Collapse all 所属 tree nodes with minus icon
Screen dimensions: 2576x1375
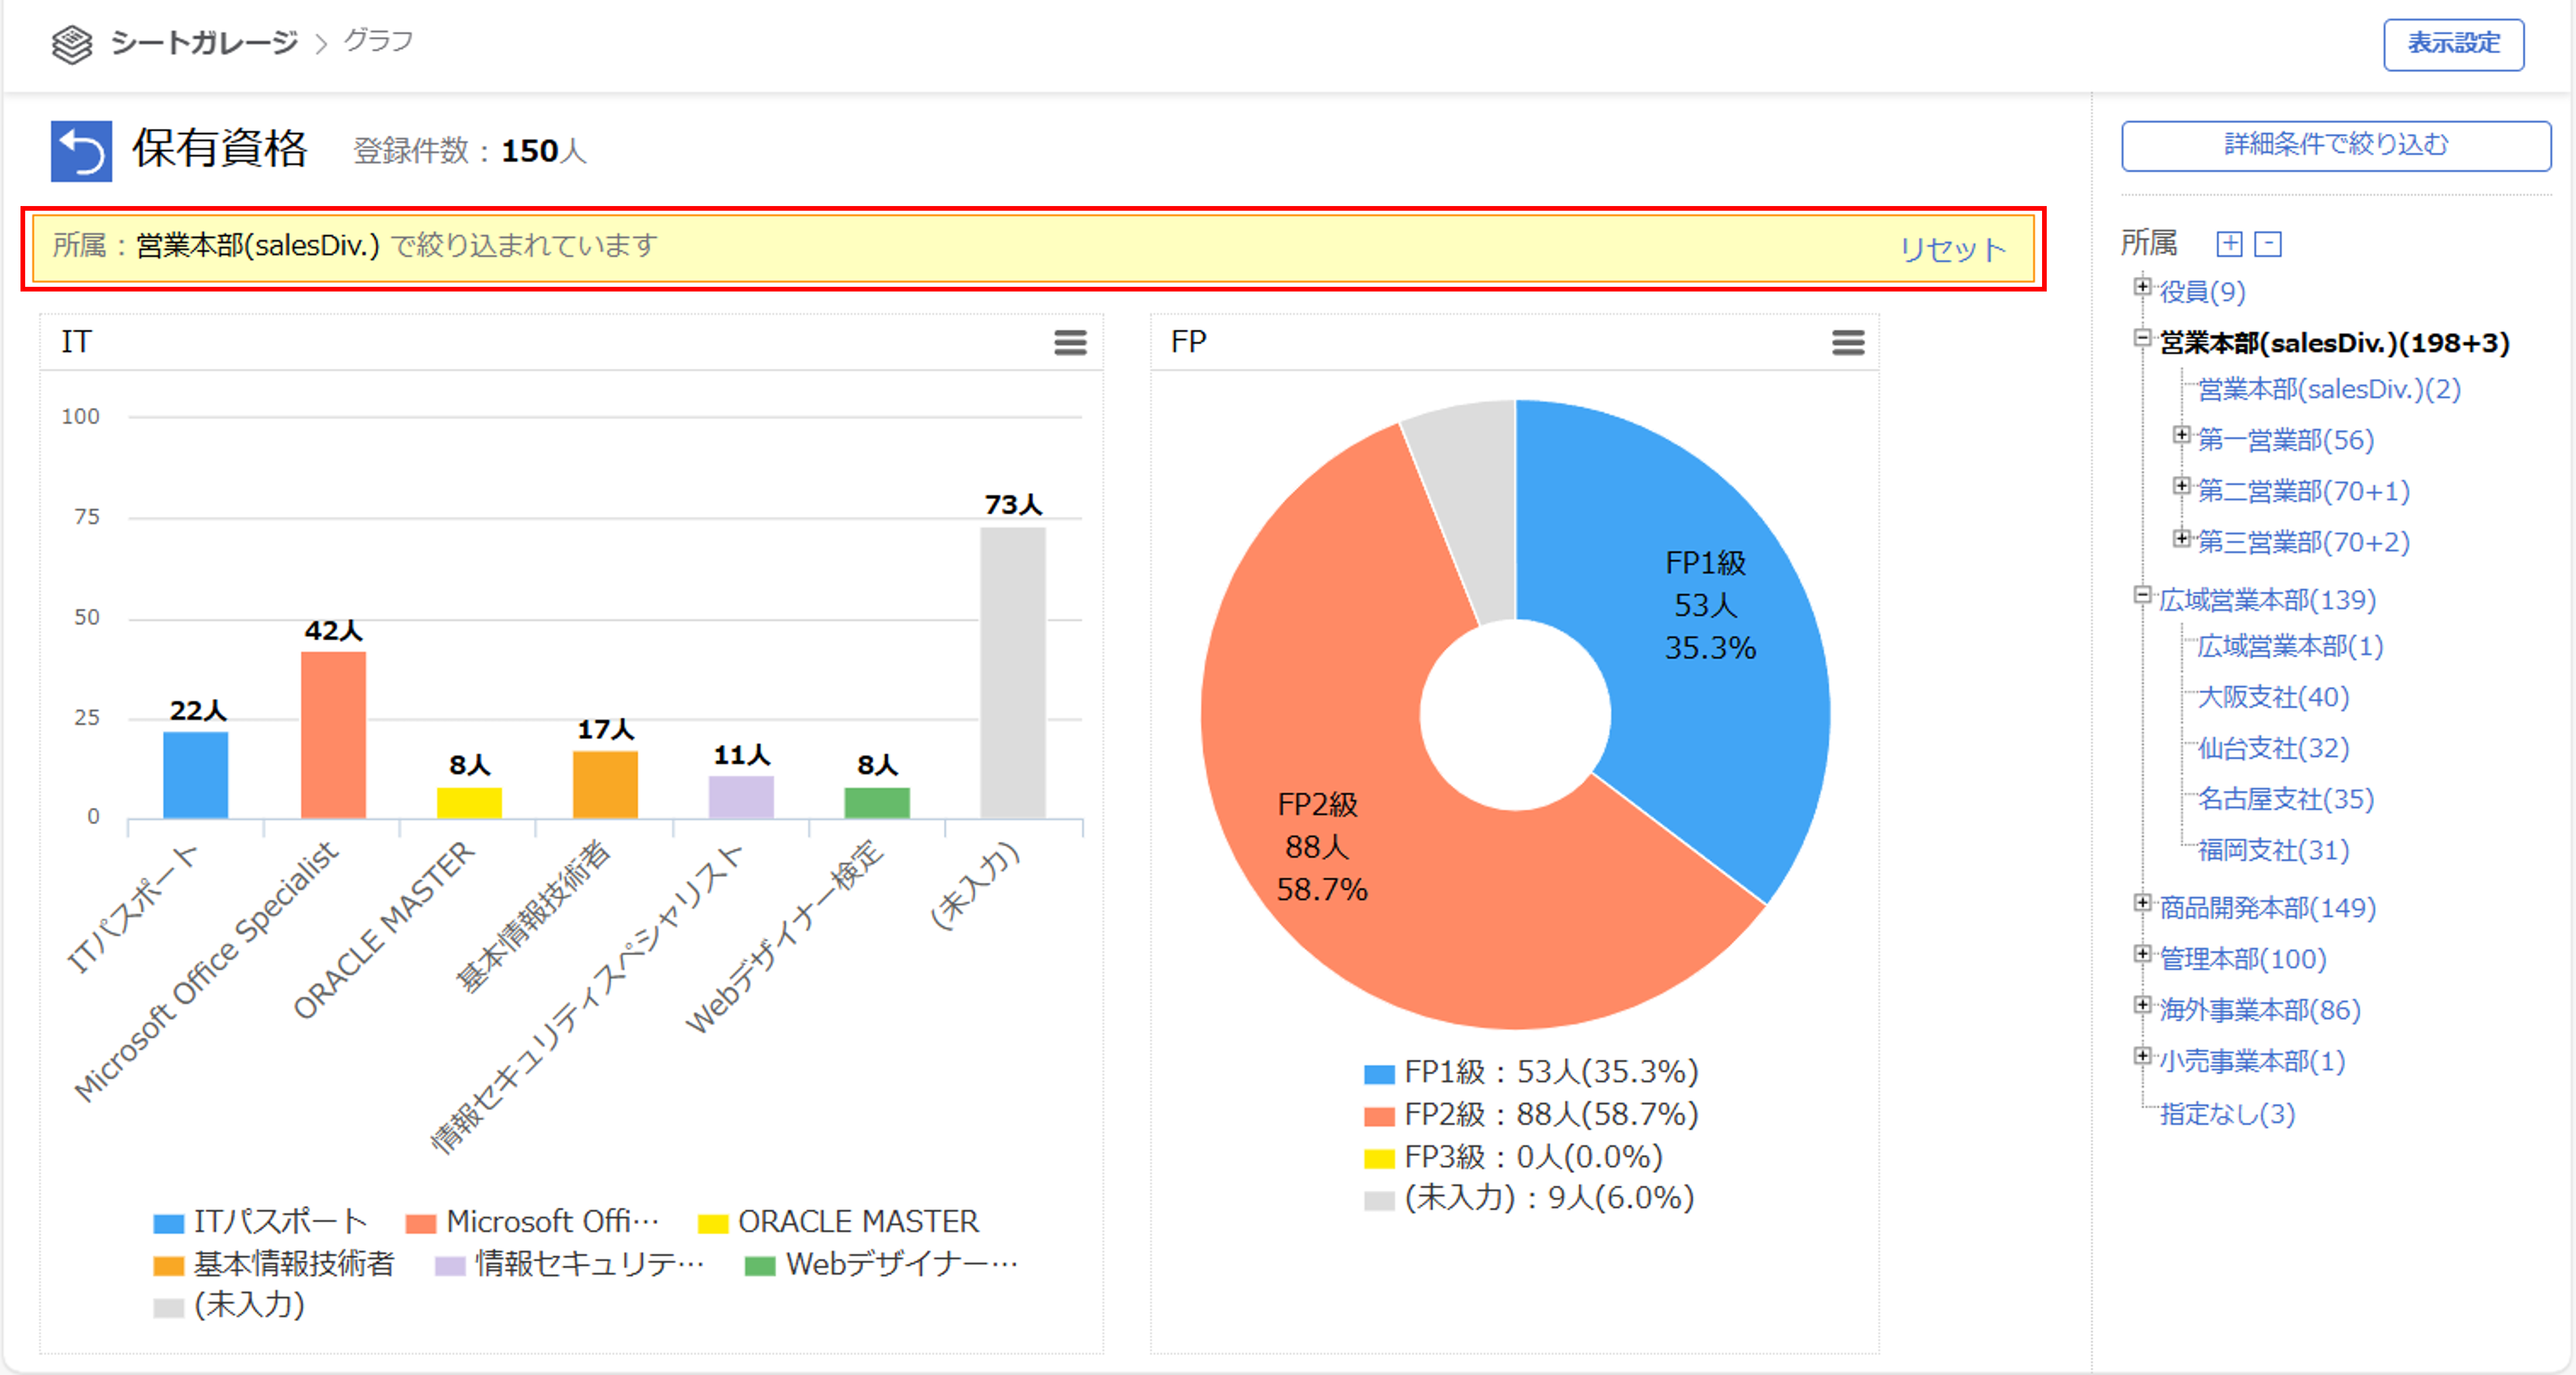pos(2268,244)
